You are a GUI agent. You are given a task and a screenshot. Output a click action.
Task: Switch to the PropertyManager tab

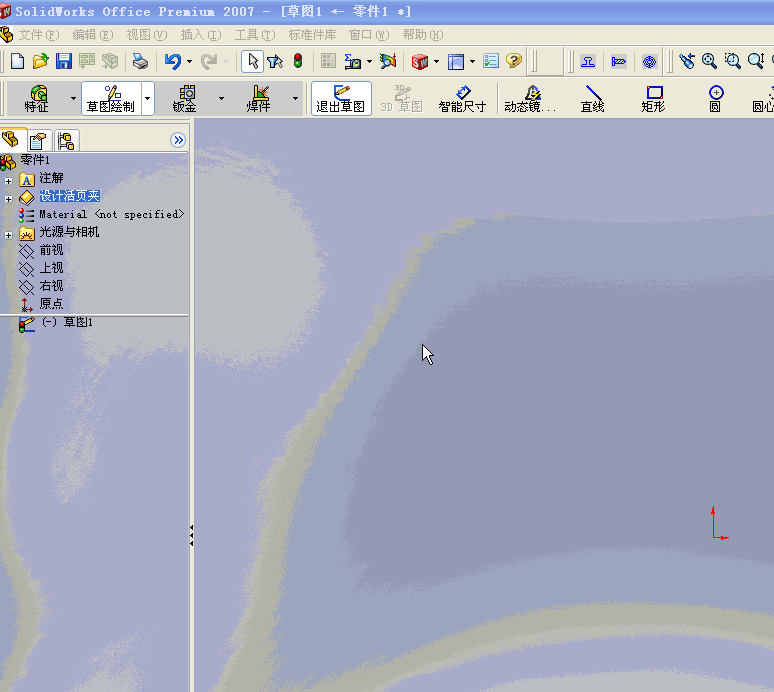pos(38,141)
